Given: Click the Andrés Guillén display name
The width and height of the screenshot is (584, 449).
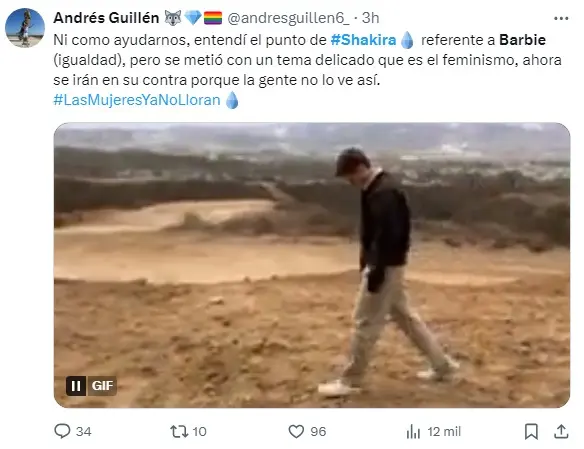Looking at the screenshot, I should pyautogui.click(x=106, y=18).
